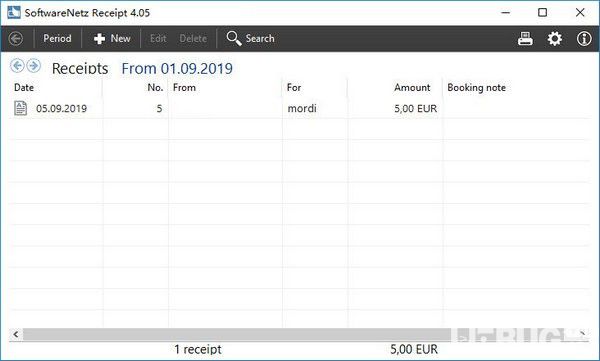Click the Booking note column header
This screenshot has width=600, height=361.
[x=476, y=88]
